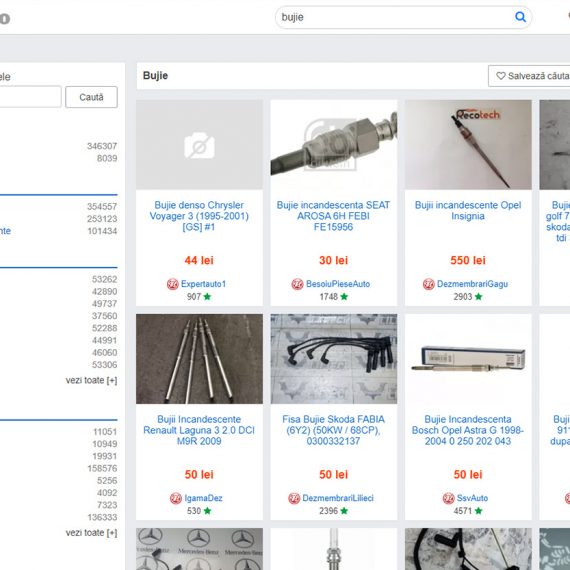
Task: Click green star beside rating 4571
Action: click(x=478, y=511)
